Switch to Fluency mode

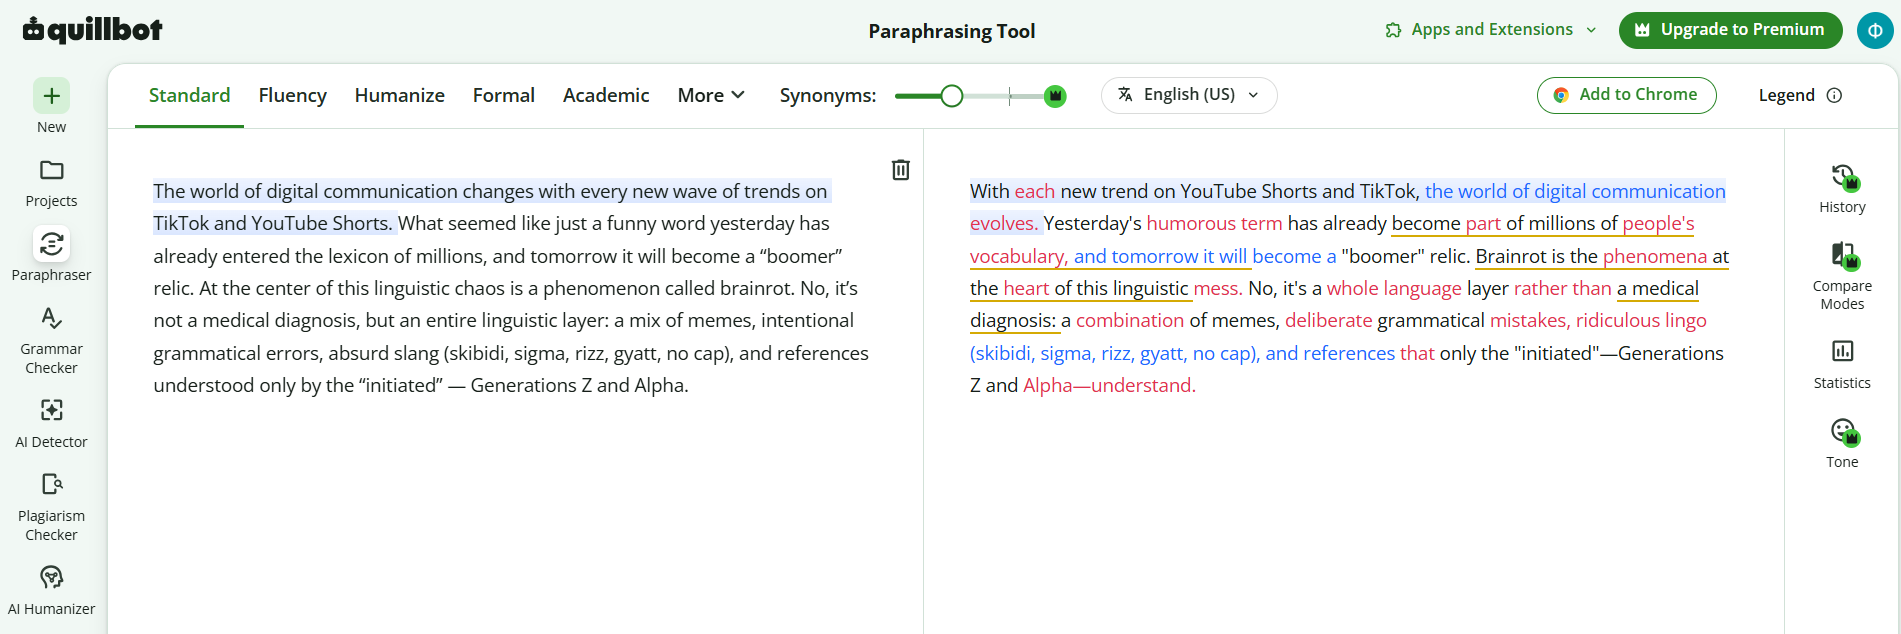(x=292, y=95)
